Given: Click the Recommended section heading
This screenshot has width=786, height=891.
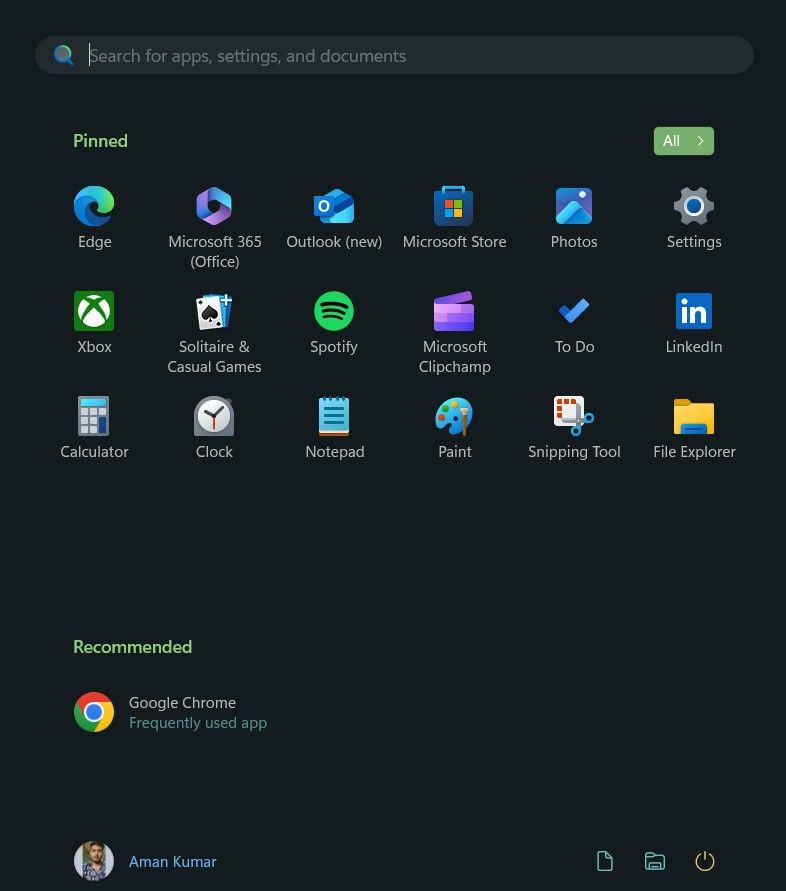Looking at the screenshot, I should click(x=132, y=647).
